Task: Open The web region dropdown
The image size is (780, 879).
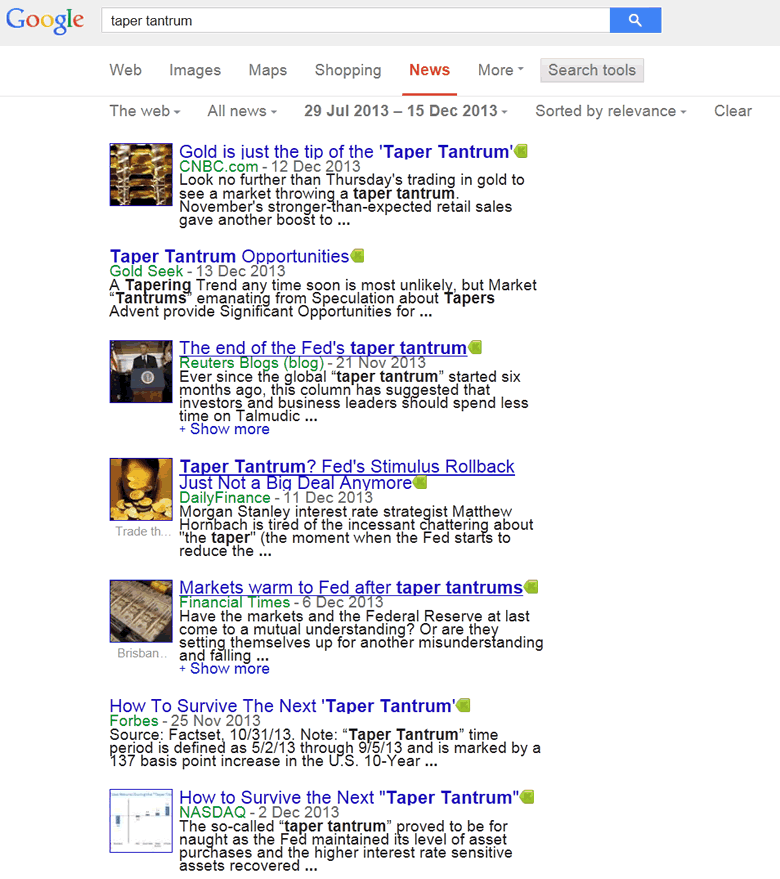Action: [x=145, y=111]
